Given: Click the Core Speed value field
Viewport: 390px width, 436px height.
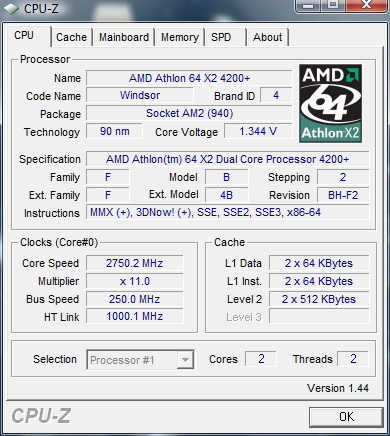Looking at the screenshot, I should [x=135, y=263].
